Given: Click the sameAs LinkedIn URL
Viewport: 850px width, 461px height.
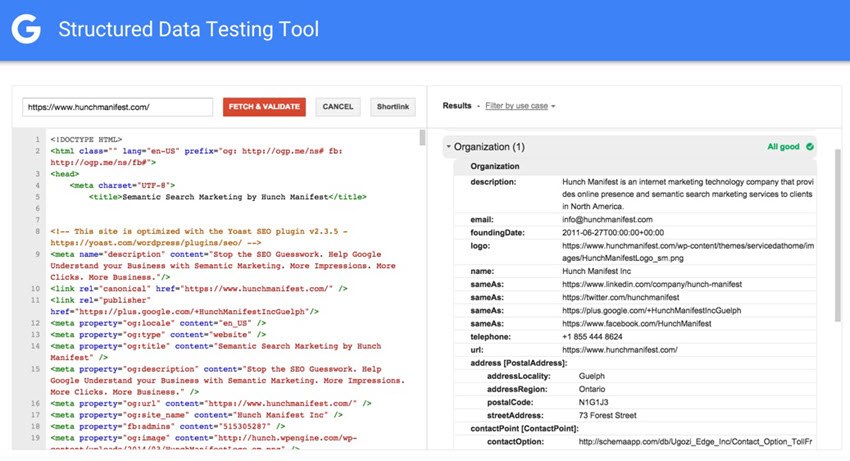Looking at the screenshot, I should point(652,284).
